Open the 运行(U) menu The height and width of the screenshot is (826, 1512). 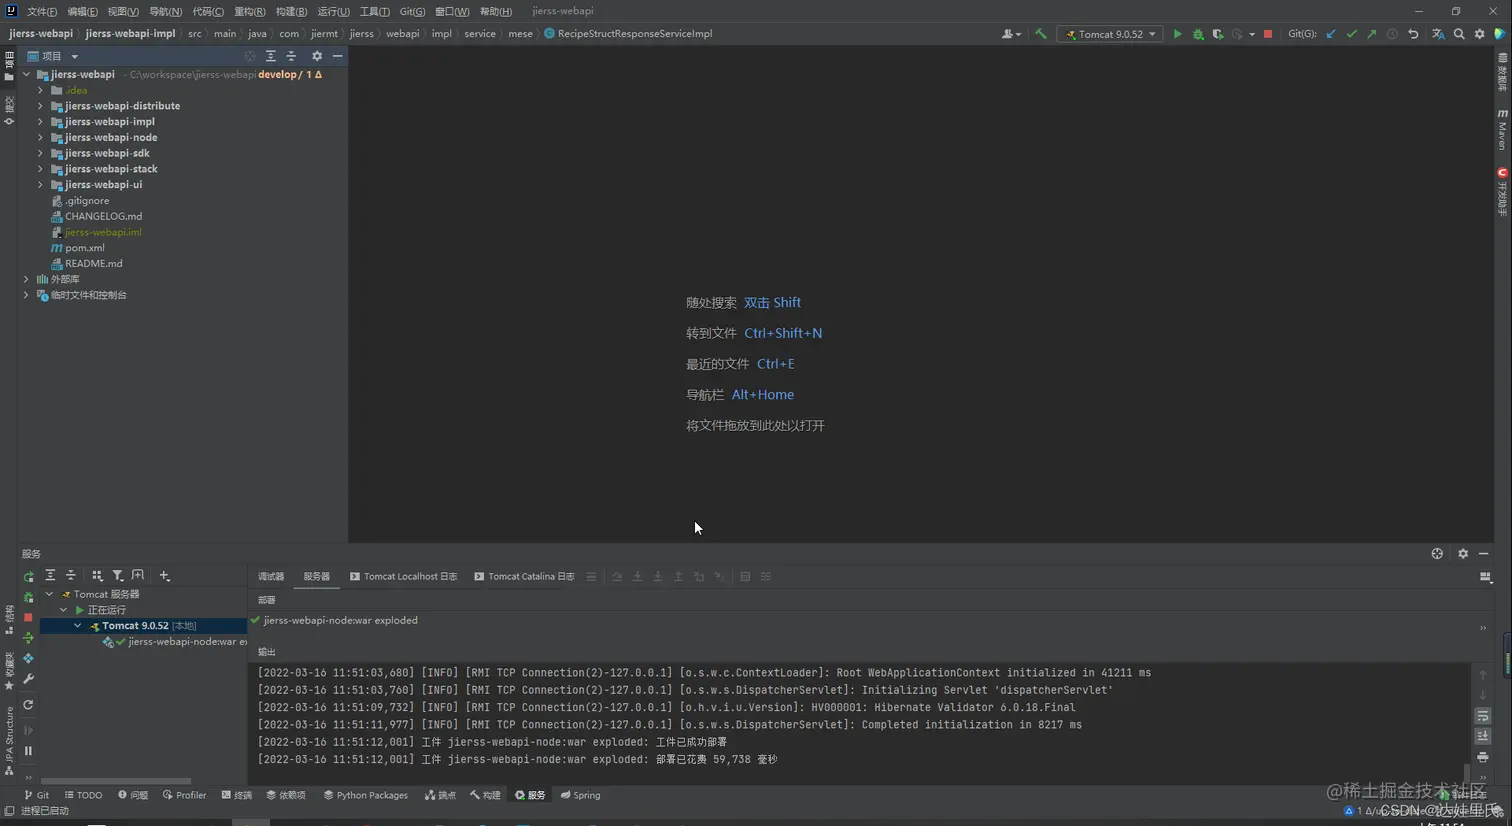[x=333, y=11]
